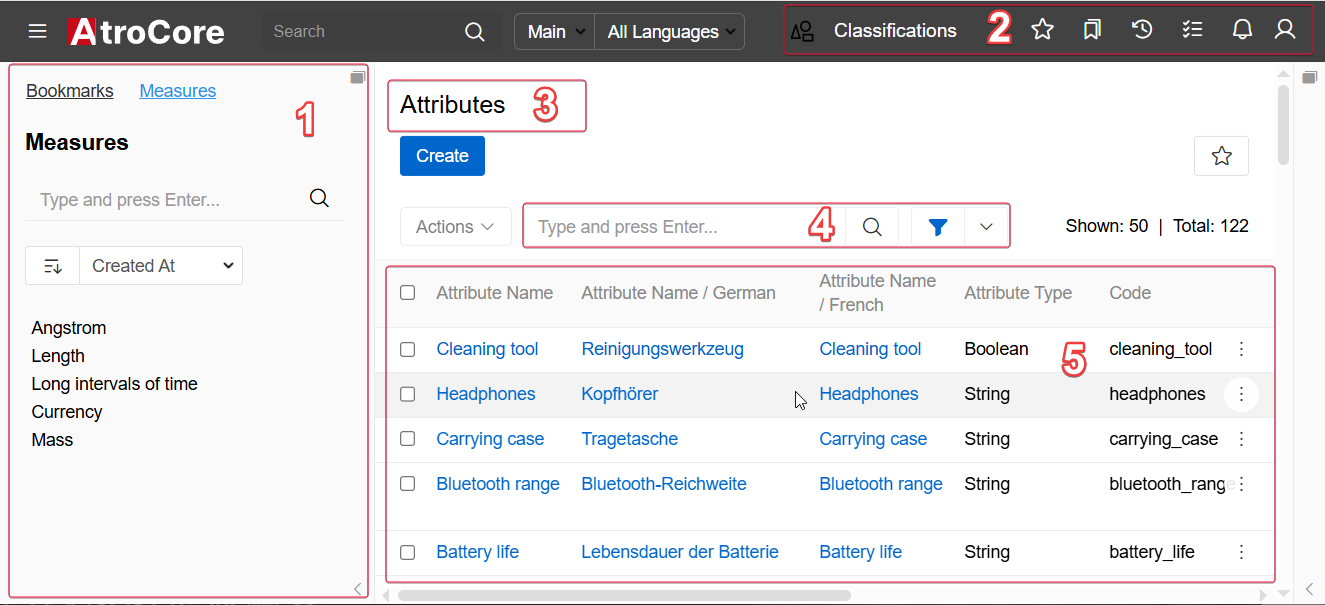This screenshot has height=605, width=1325.
Task: Click the horizontal table scrollbar
Action: coord(624,595)
